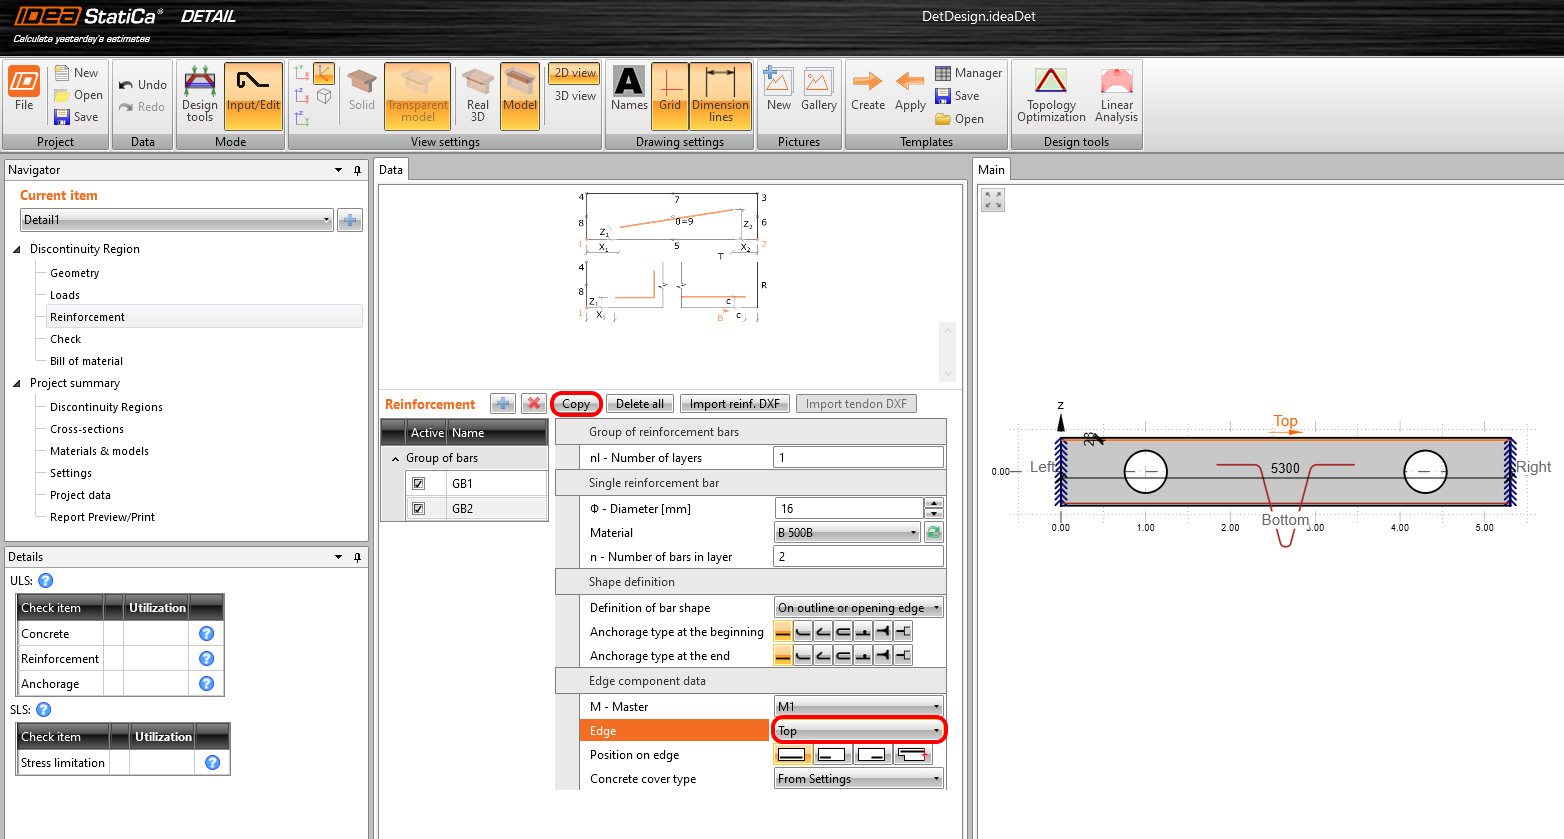Viewport: 1564px width, 839px height.
Task: Uncheck the GB1 active checkbox
Action: pos(419,484)
